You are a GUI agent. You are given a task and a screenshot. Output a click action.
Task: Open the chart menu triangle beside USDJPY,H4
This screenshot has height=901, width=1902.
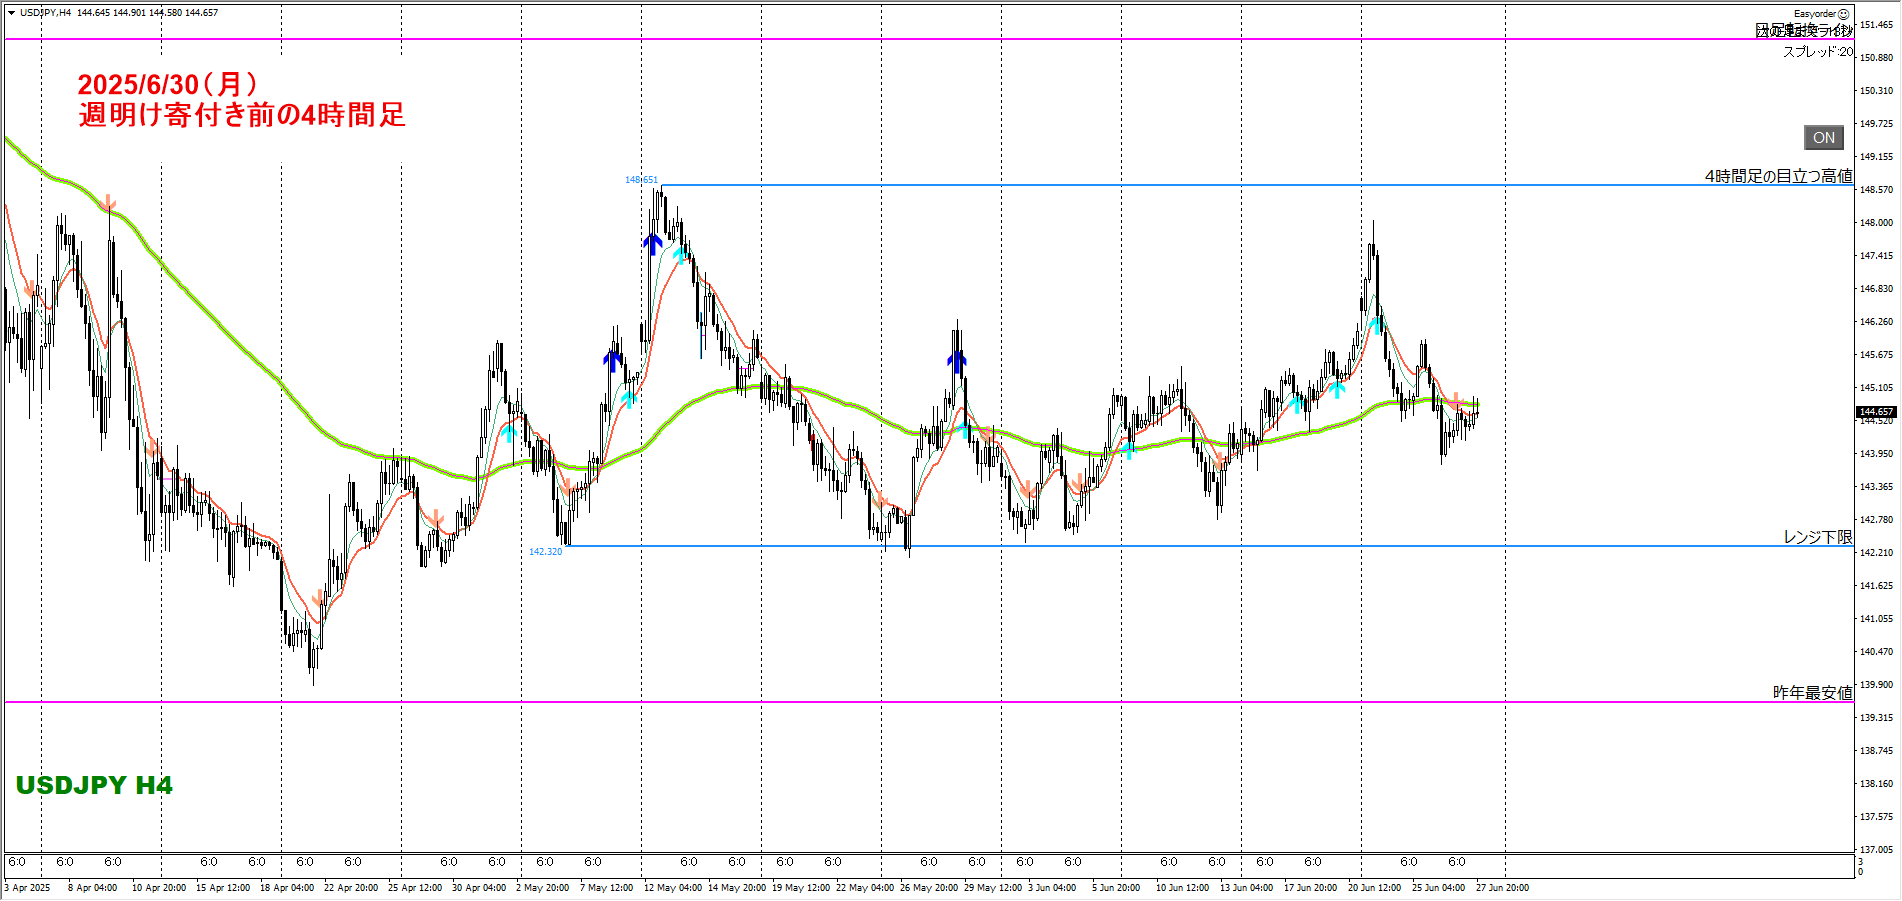click(11, 13)
